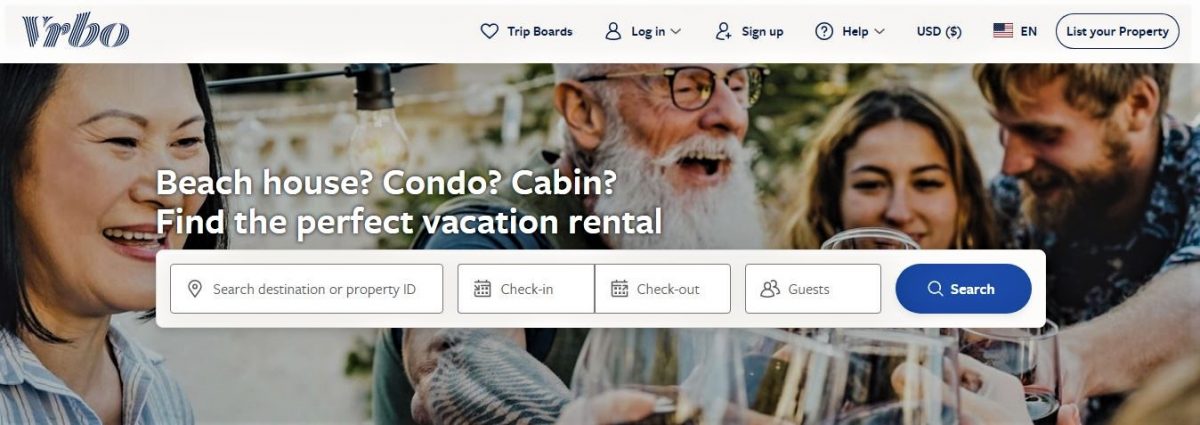
Task: Click the Vrbo logo
Action: tap(76, 31)
